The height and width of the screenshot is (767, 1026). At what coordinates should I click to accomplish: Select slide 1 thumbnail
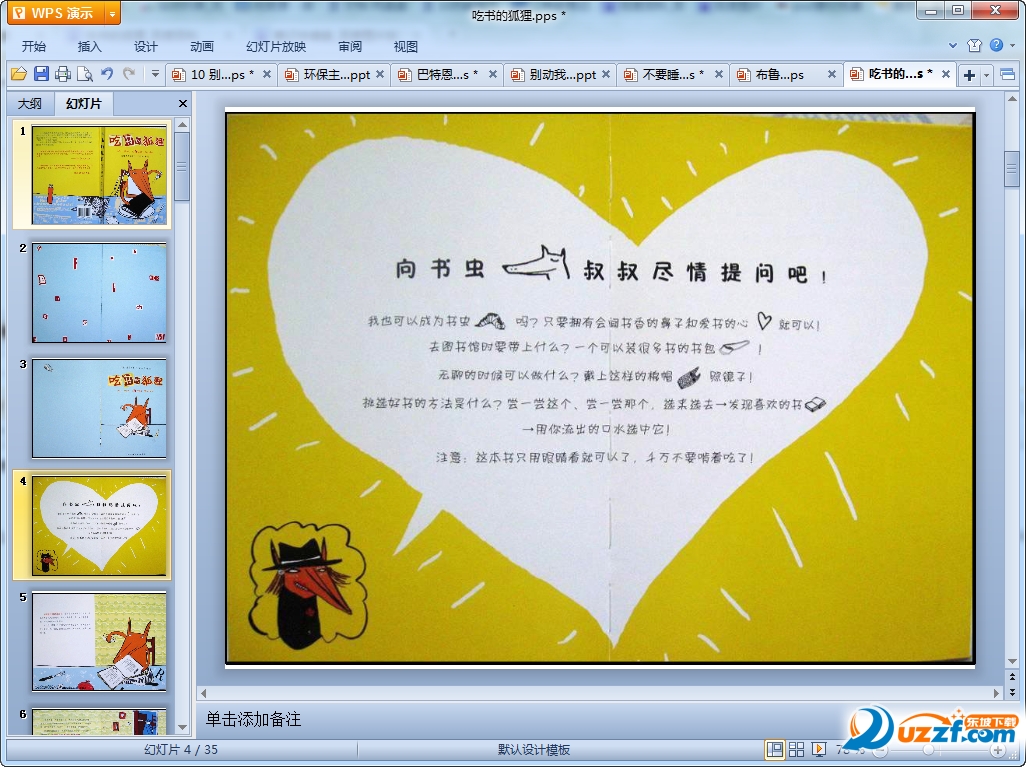[99, 175]
